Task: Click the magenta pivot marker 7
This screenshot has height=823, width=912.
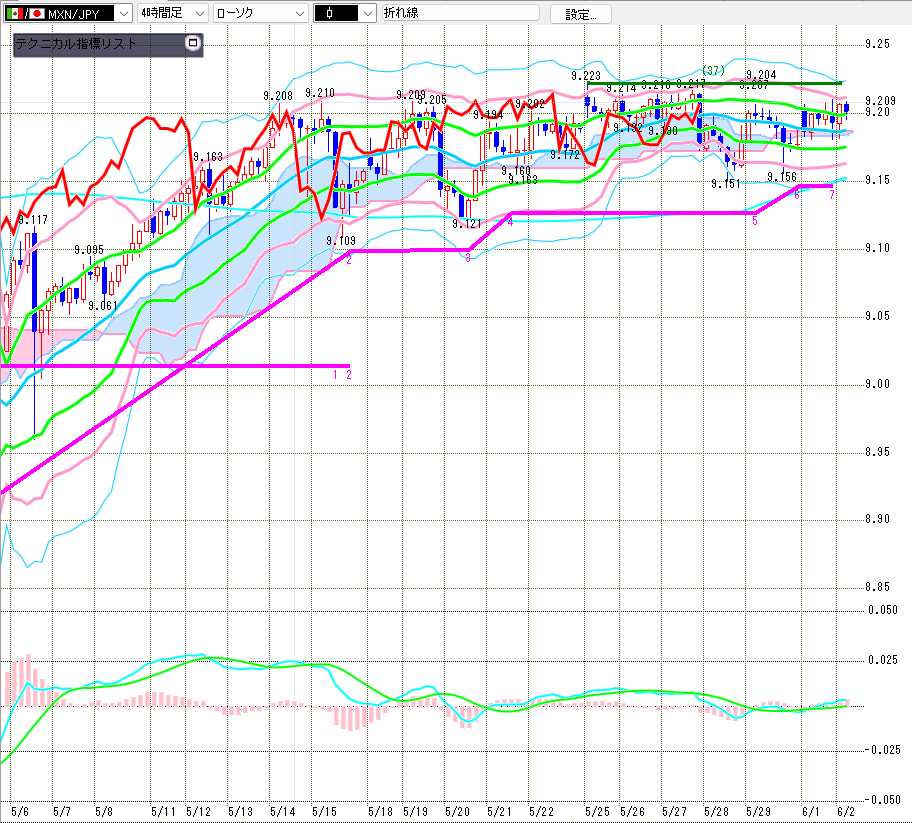Action: click(832, 194)
